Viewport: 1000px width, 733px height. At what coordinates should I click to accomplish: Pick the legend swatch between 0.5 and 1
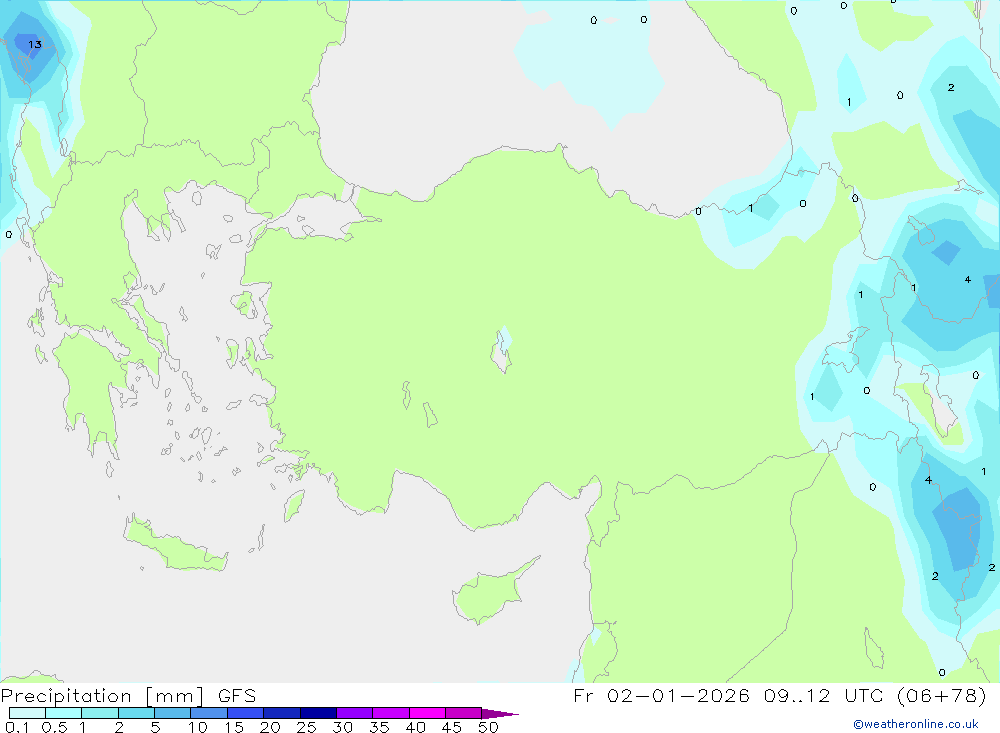pos(64,713)
